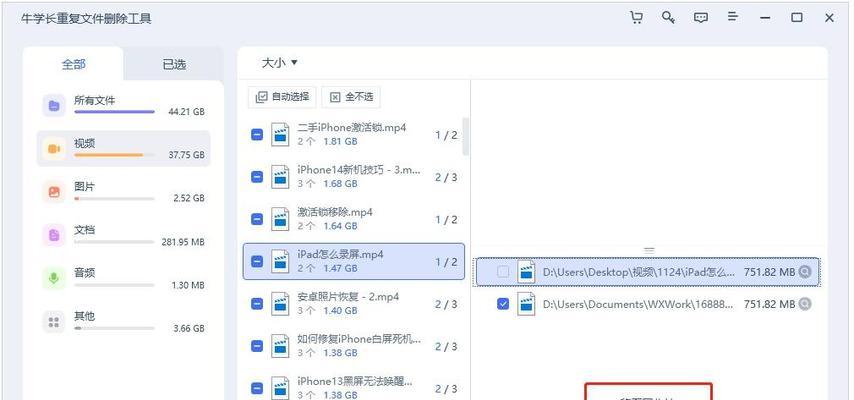
Task: Switch to the 已选 tab
Action: pos(174,64)
